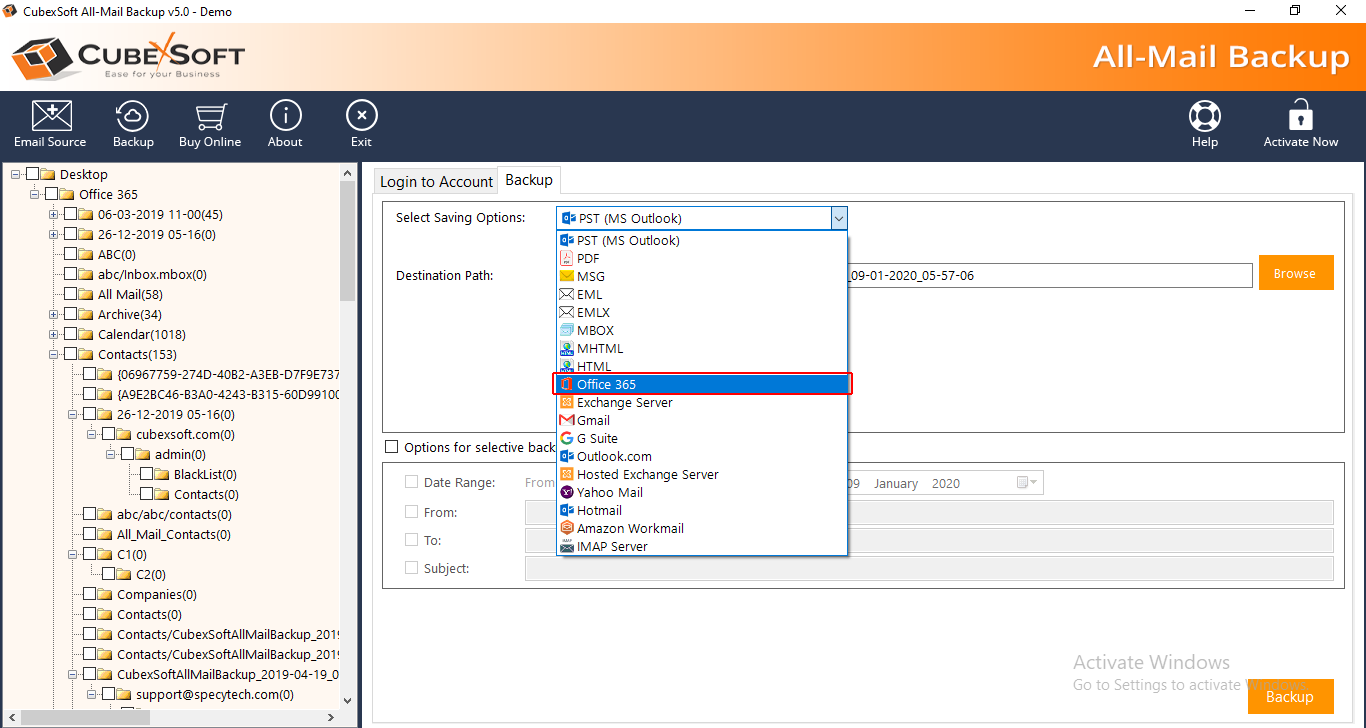
Task: Enable Options for selective backup checkbox
Action: pos(392,447)
